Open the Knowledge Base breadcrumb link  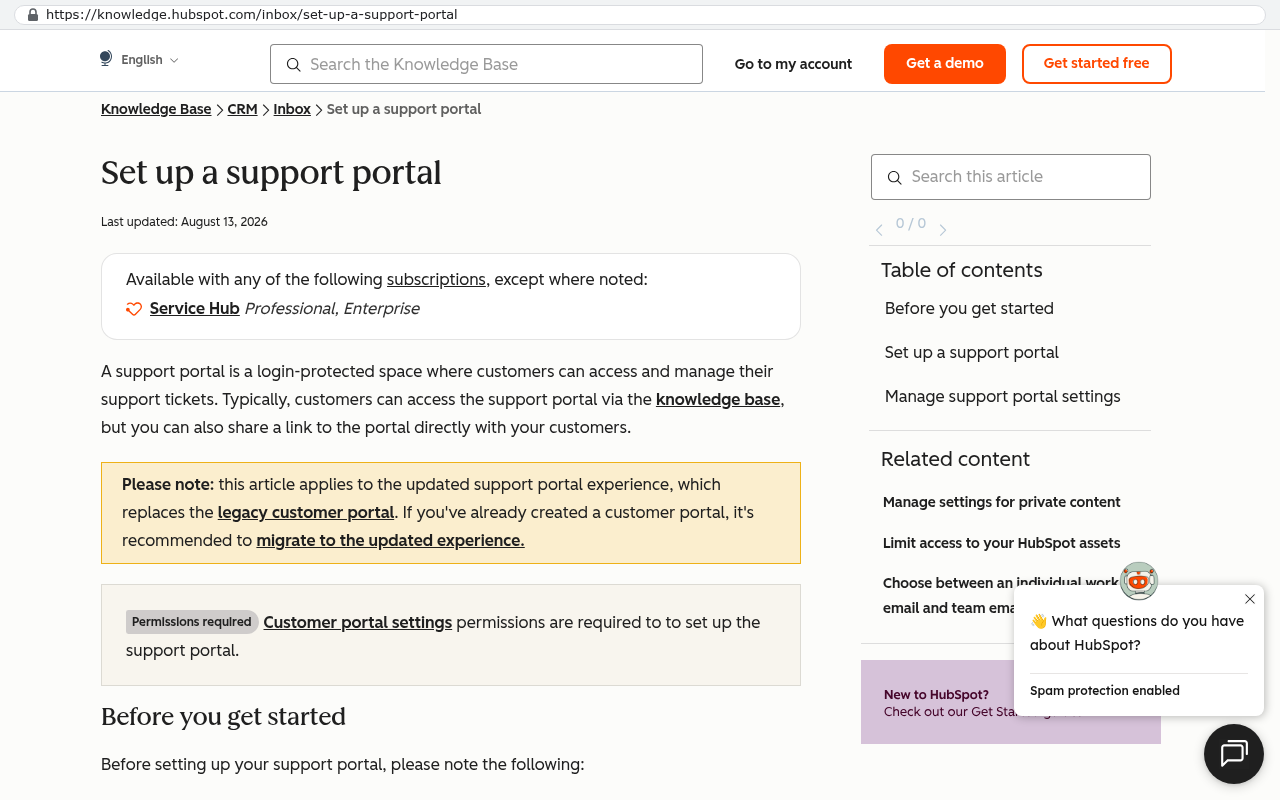156,109
